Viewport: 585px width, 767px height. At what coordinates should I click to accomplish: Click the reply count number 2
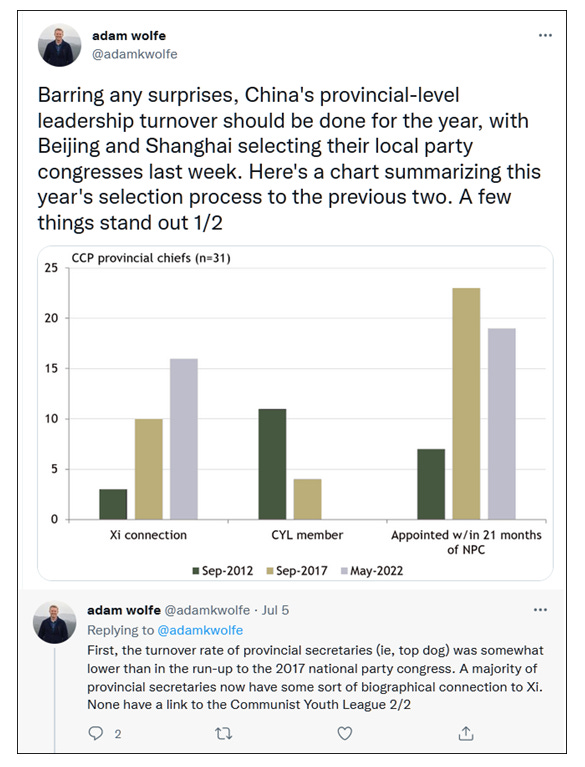(118, 734)
